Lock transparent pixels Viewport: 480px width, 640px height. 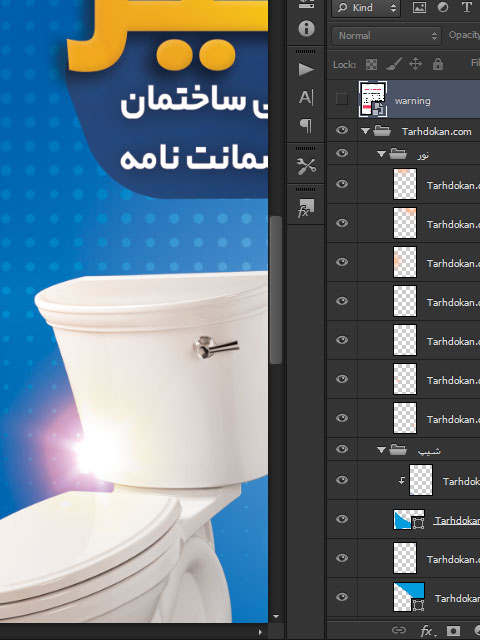coord(371,64)
